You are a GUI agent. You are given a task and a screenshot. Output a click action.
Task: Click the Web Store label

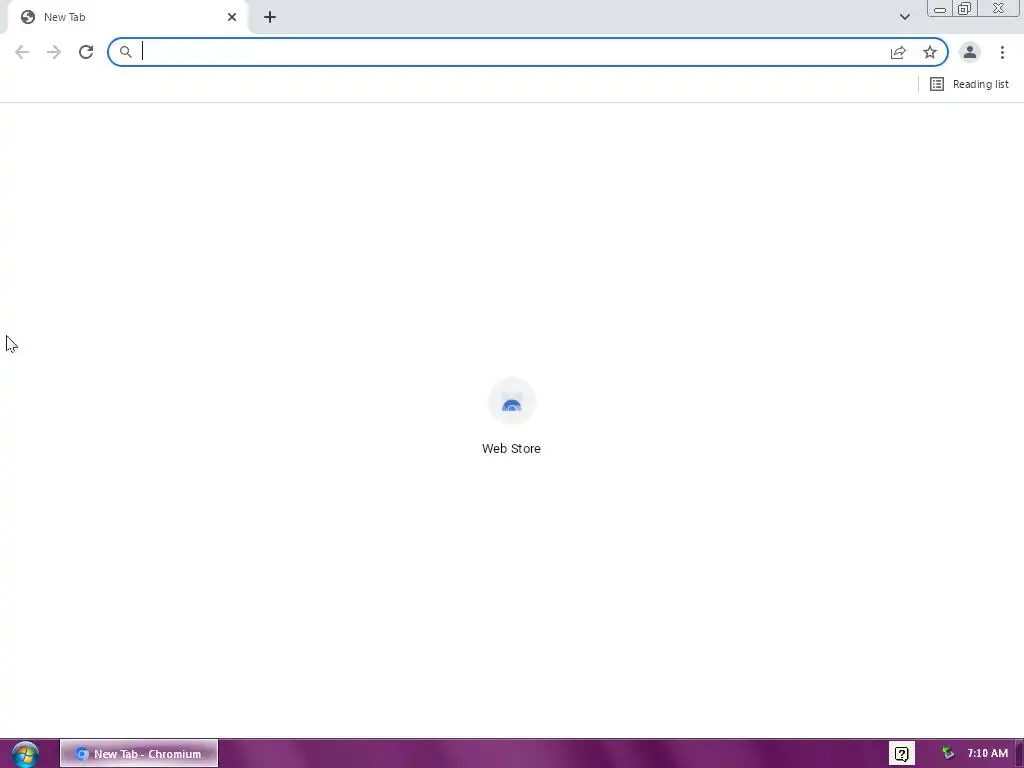tap(511, 449)
